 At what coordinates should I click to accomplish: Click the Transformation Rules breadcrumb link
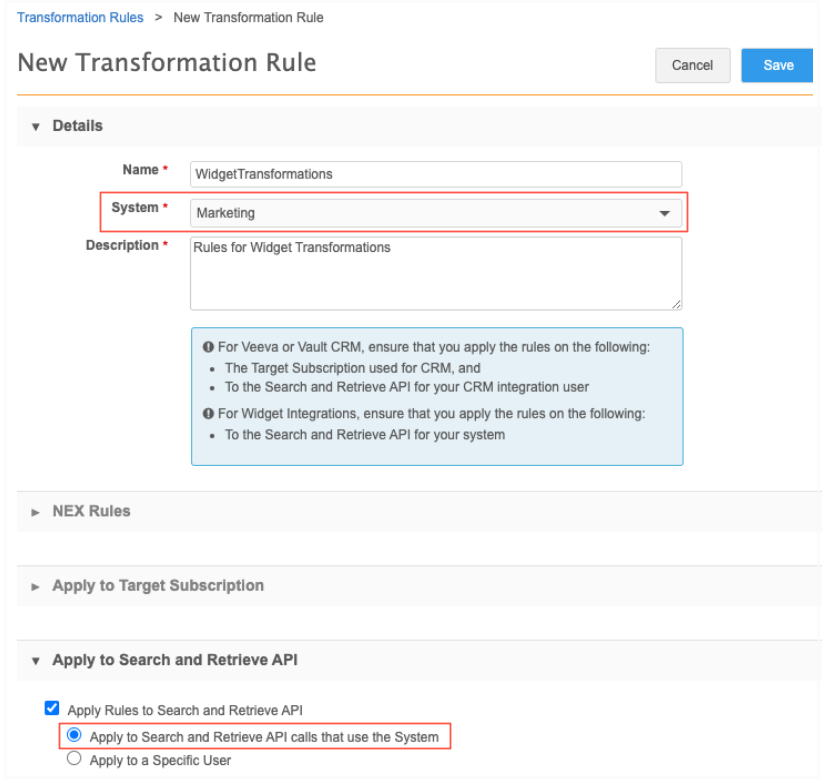80,17
